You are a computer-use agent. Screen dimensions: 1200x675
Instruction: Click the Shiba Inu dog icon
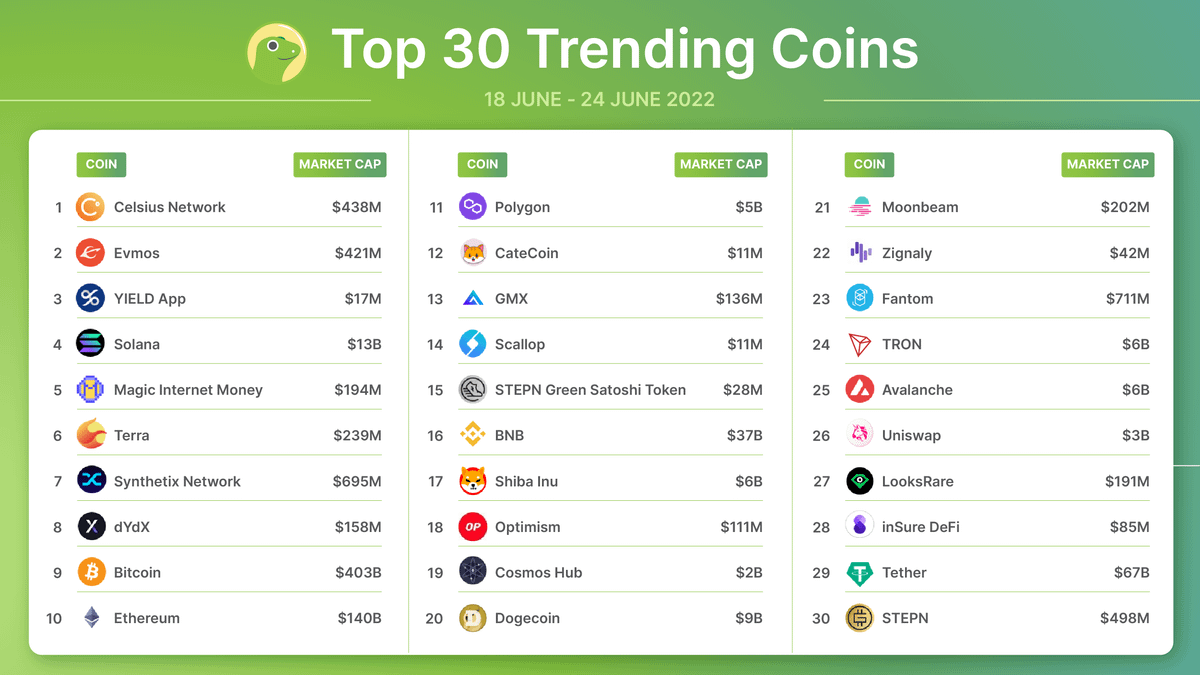472,481
